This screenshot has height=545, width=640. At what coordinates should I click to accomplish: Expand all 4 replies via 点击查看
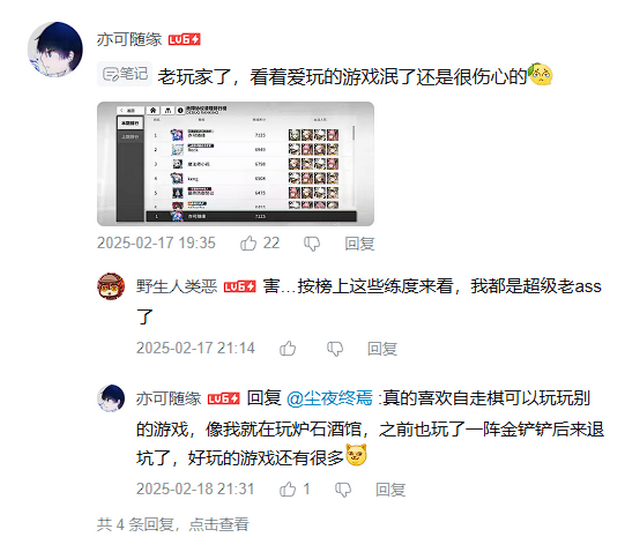pyautogui.click(x=219, y=524)
